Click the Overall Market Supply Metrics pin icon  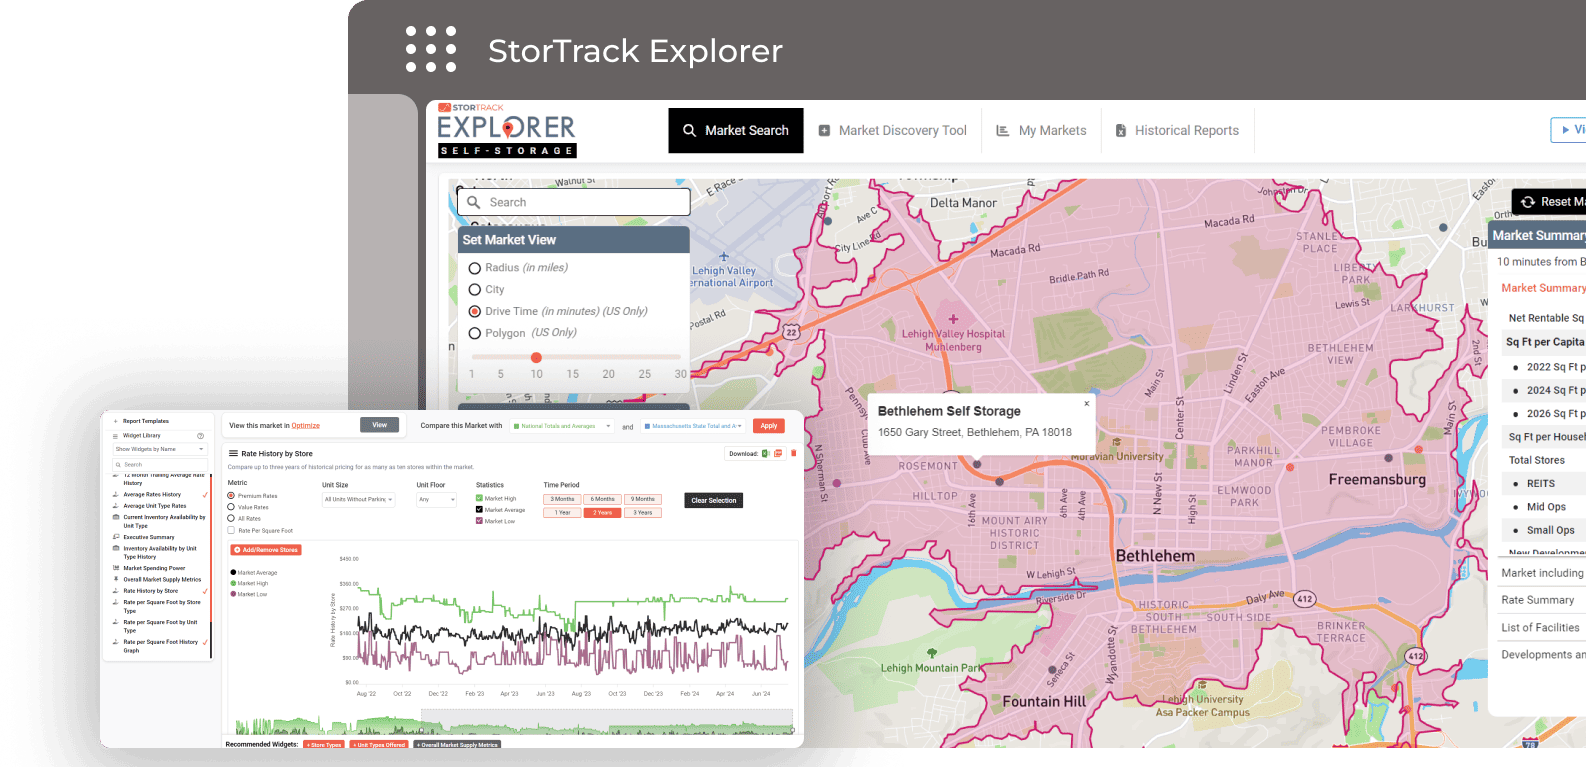pyautogui.click(x=116, y=579)
